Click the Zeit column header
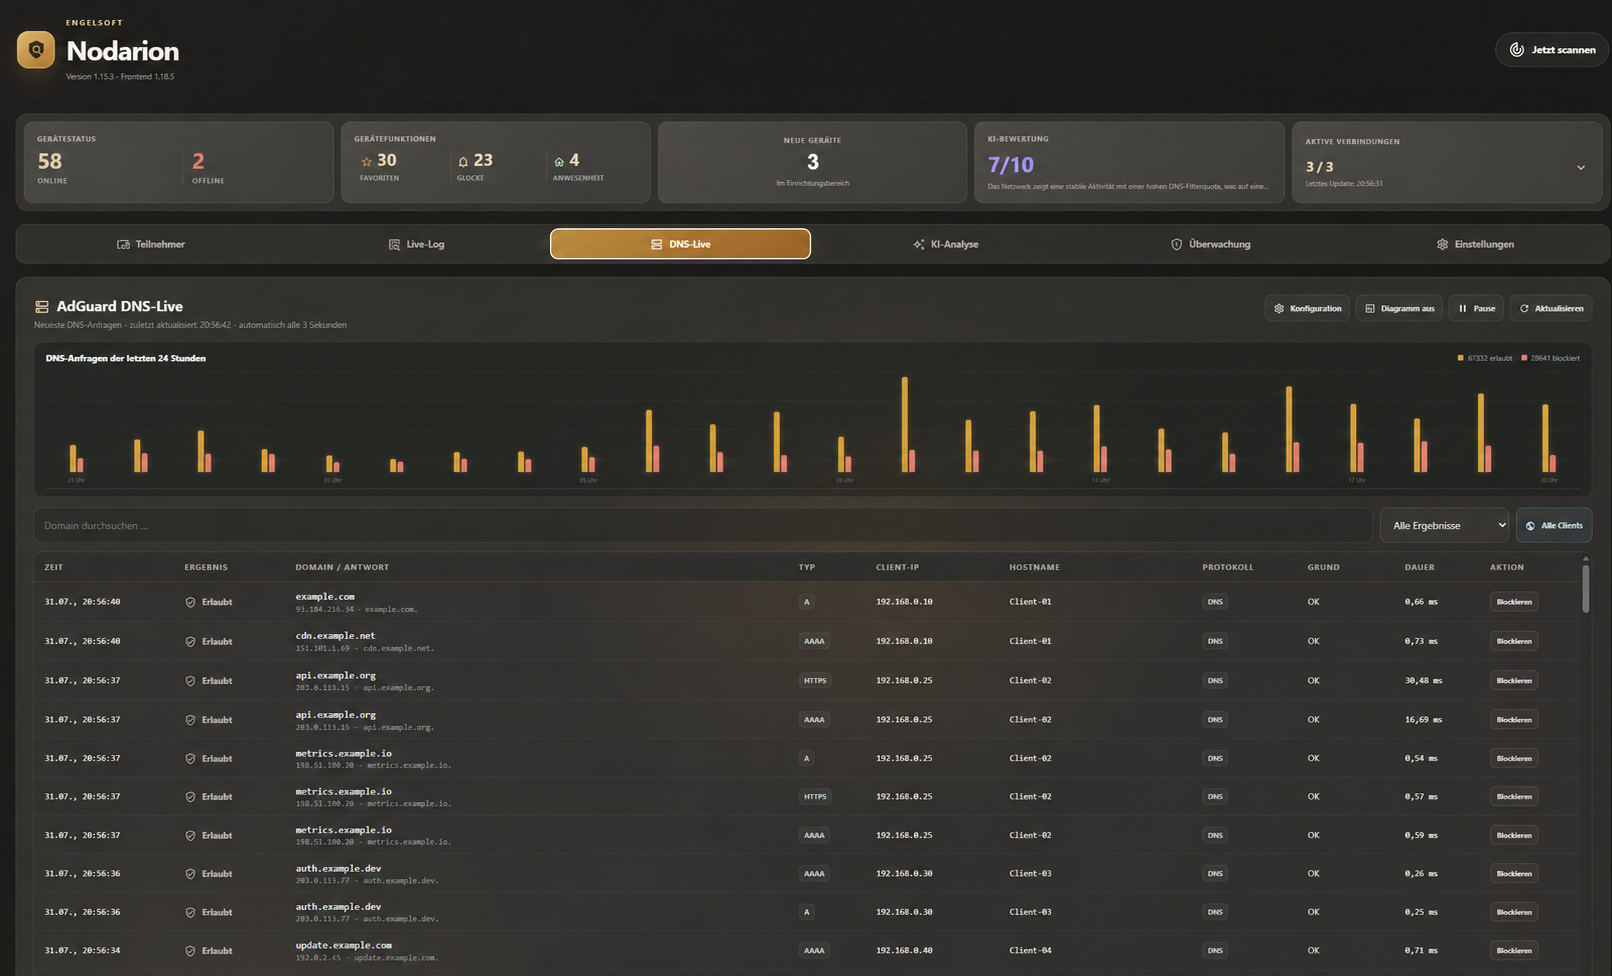1612x976 pixels. (54, 567)
